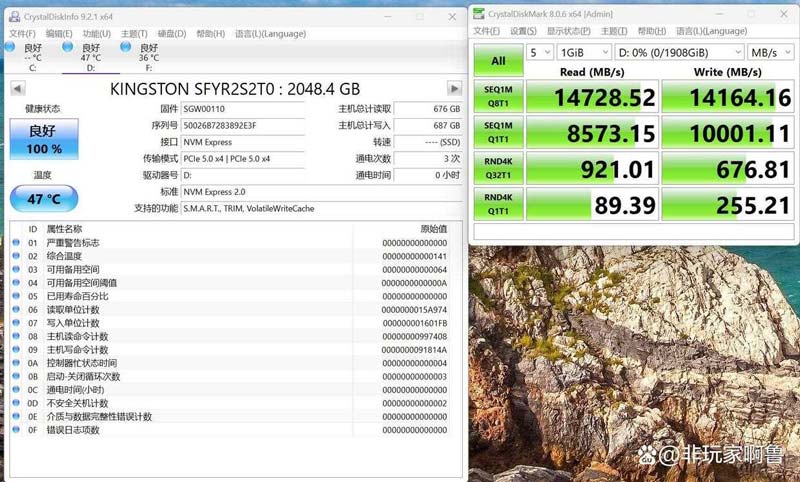Open 硬盘(D) menu in CrystalDiskInfo
The width and height of the screenshot is (800, 482).
coord(172,34)
